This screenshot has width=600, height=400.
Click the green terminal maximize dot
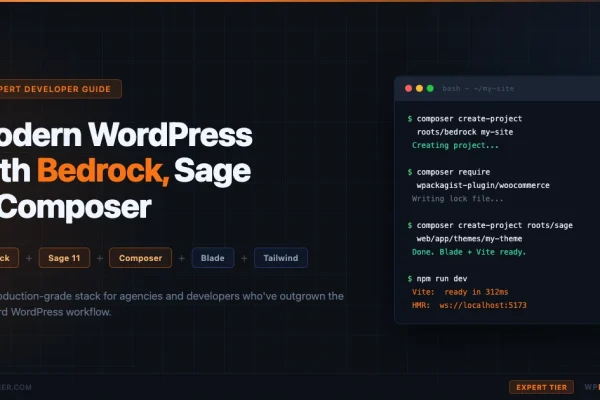click(430, 88)
